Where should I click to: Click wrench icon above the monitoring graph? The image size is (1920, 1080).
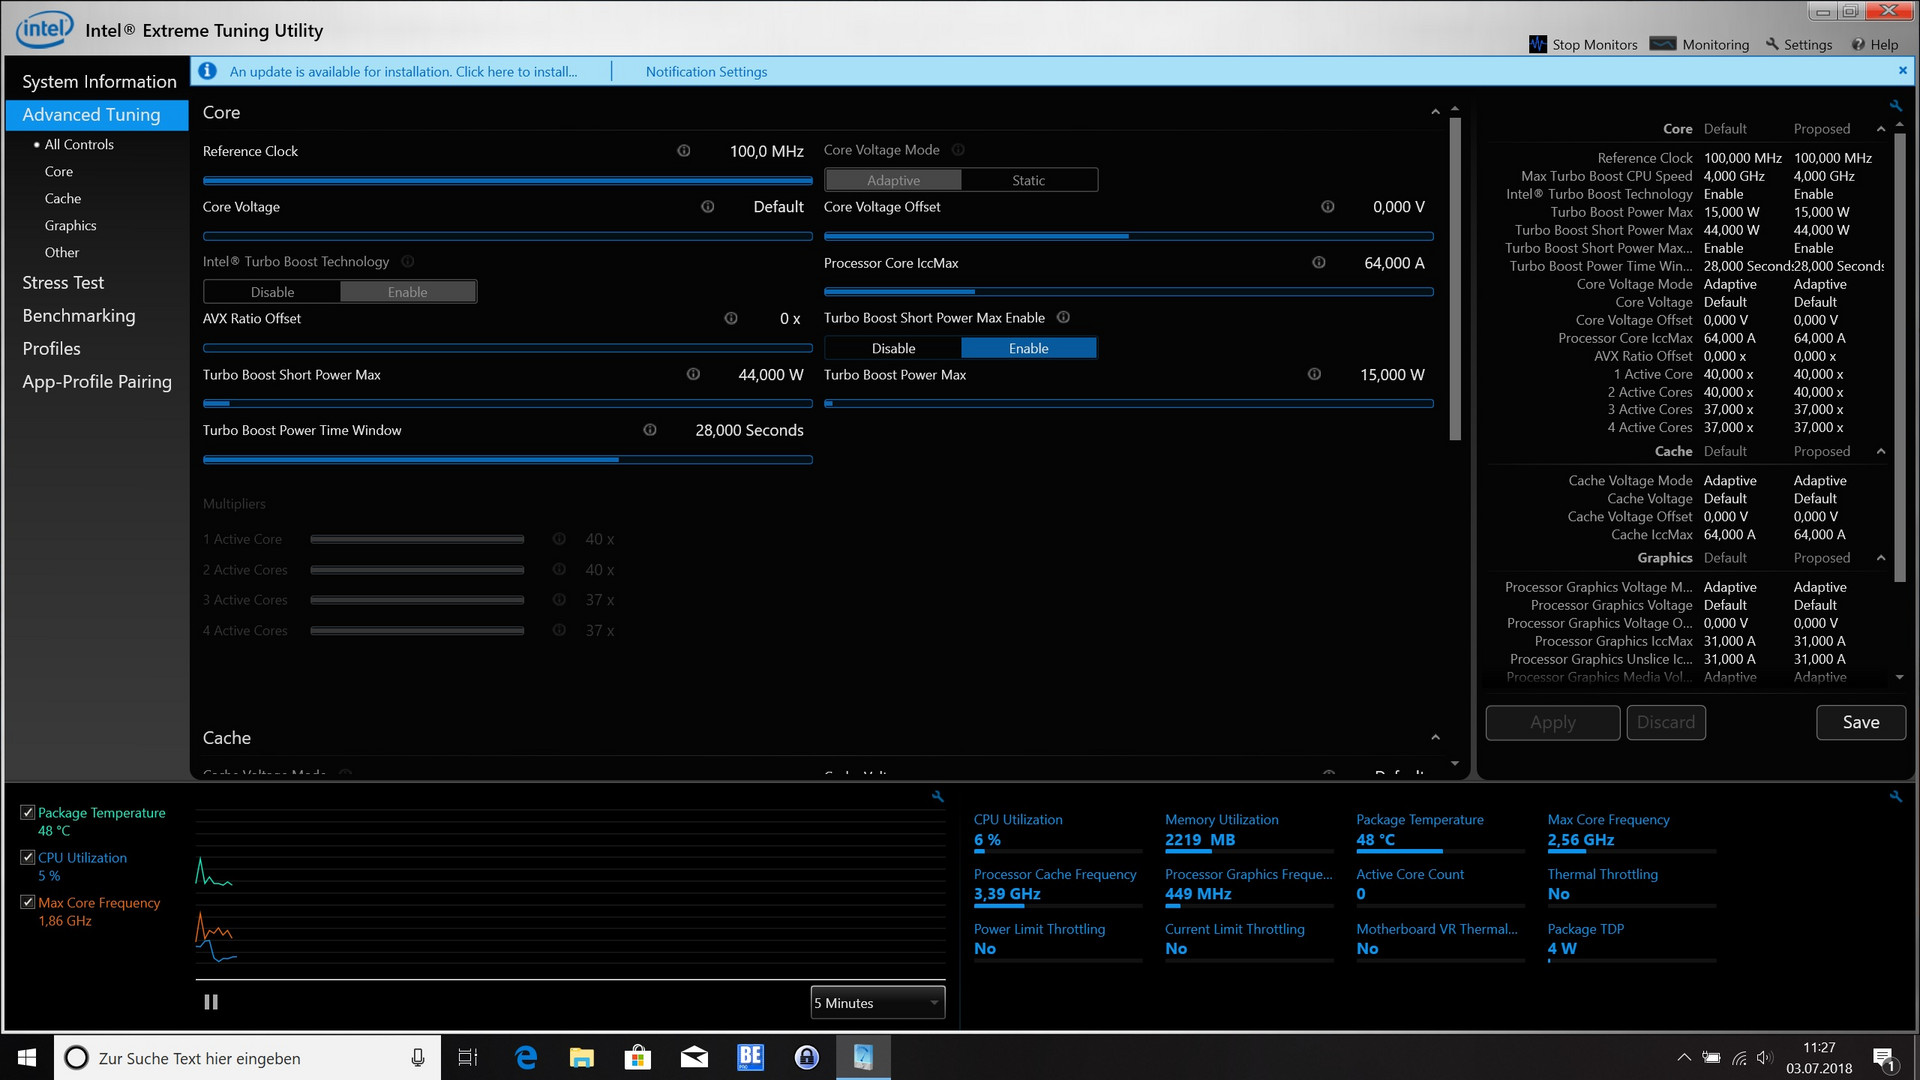(937, 797)
